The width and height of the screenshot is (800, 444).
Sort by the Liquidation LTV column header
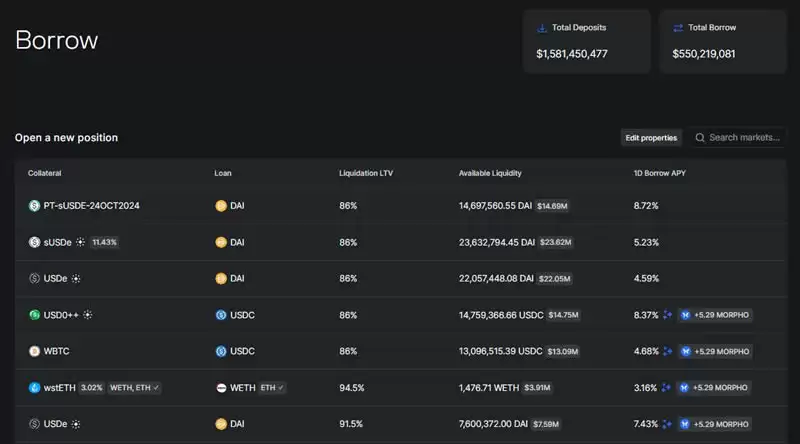[367, 173]
